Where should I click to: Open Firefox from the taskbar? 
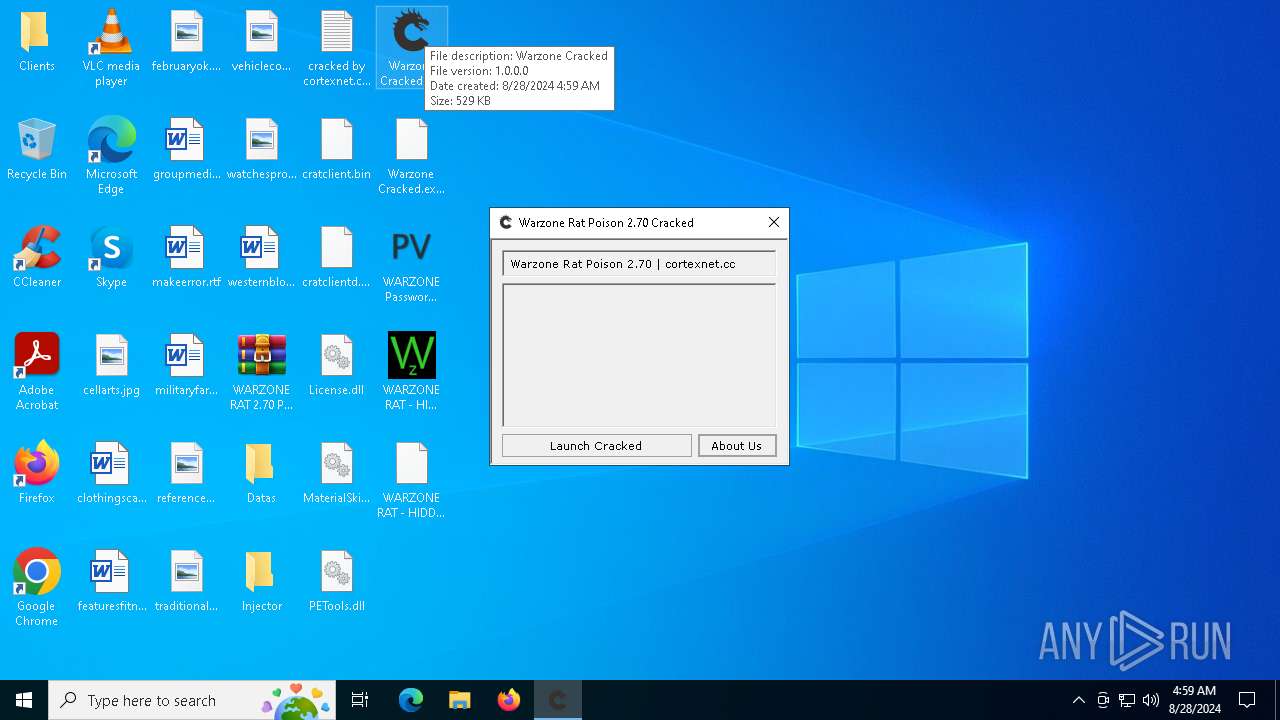point(509,700)
